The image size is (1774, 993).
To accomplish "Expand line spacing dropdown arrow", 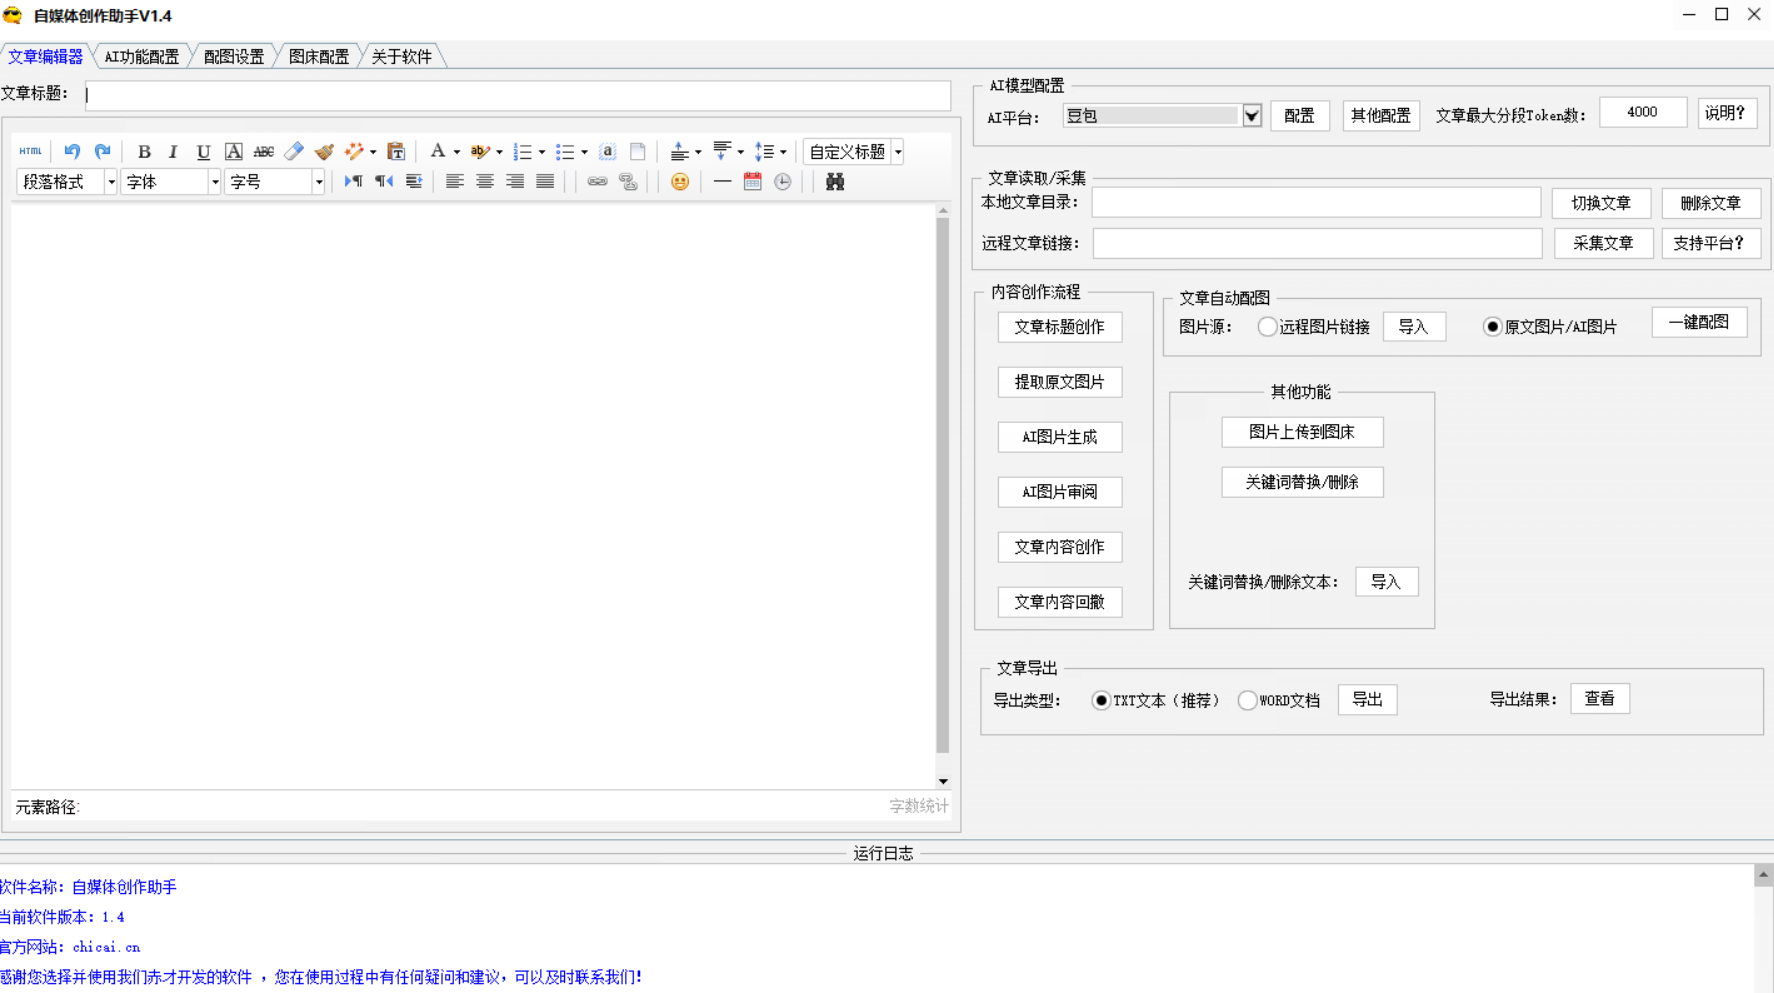I will point(783,152).
